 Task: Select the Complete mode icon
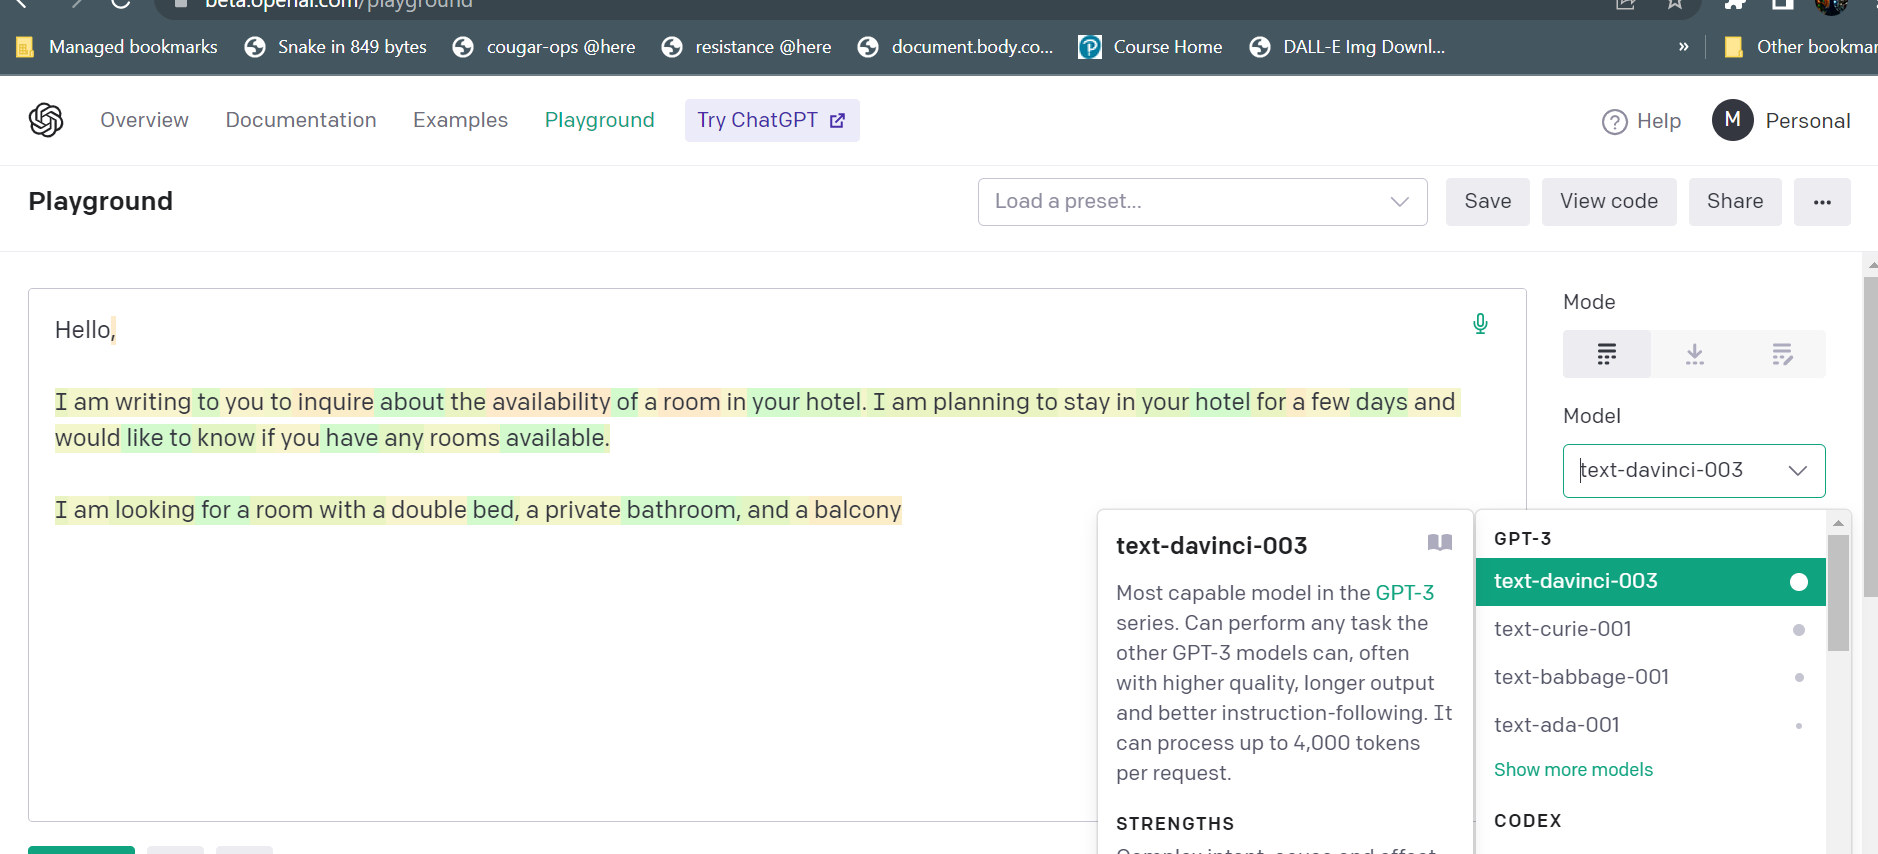coord(1607,354)
